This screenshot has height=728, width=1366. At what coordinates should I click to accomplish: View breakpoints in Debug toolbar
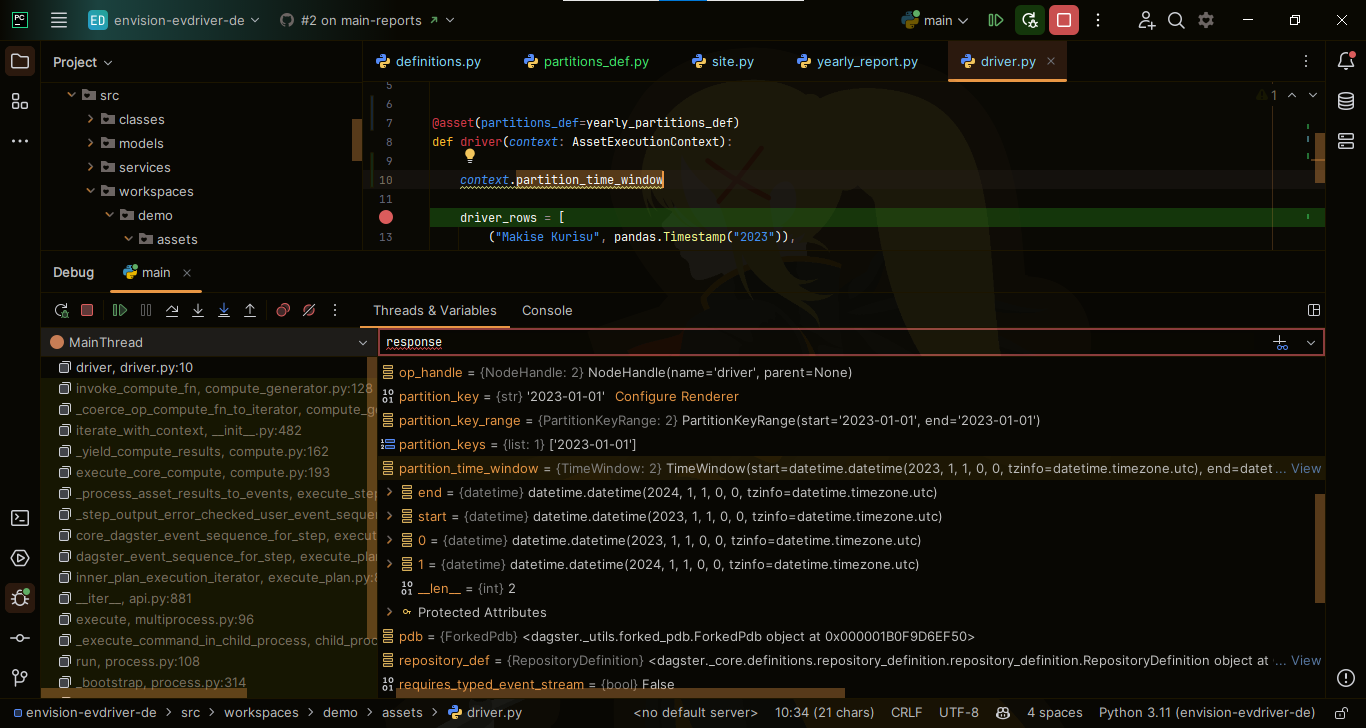(283, 310)
